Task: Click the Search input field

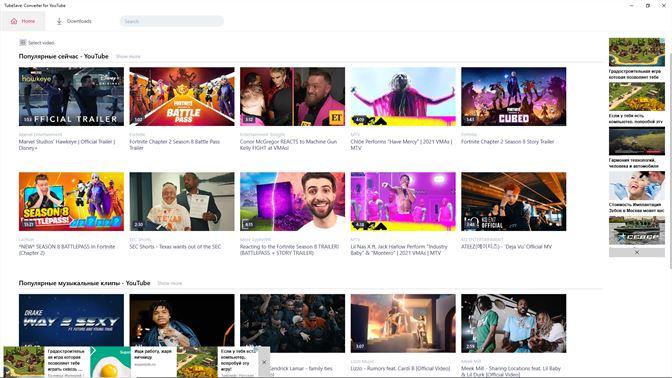Action: [x=171, y=21]
